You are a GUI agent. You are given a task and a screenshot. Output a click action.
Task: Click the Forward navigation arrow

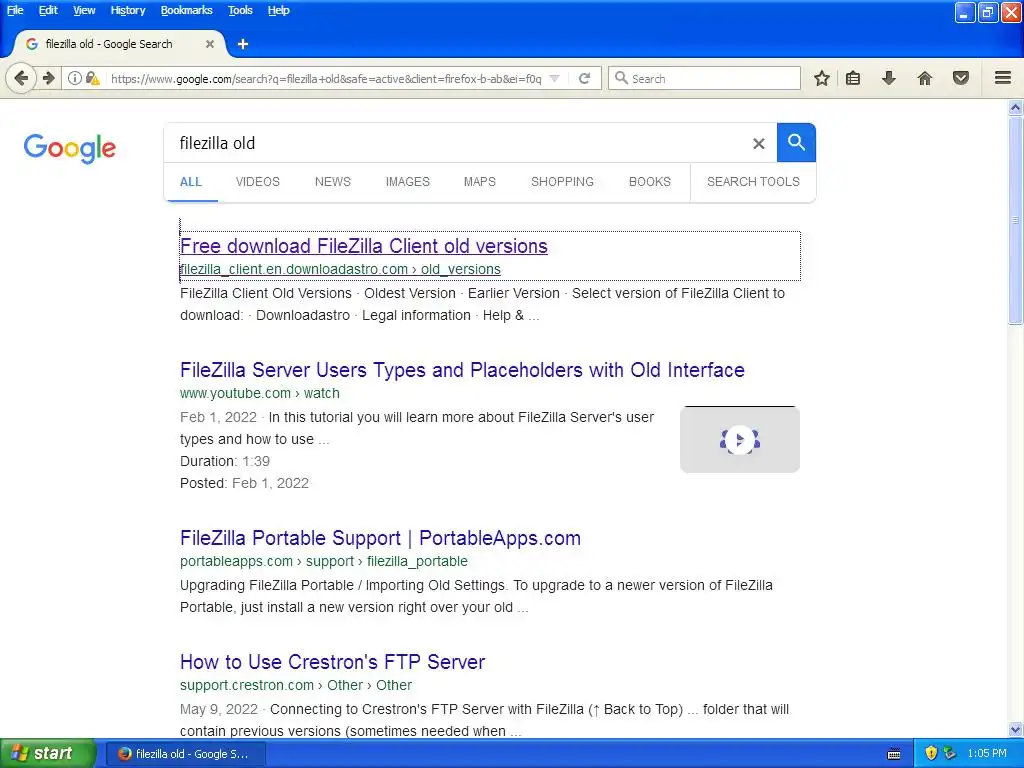coord(49,78)
